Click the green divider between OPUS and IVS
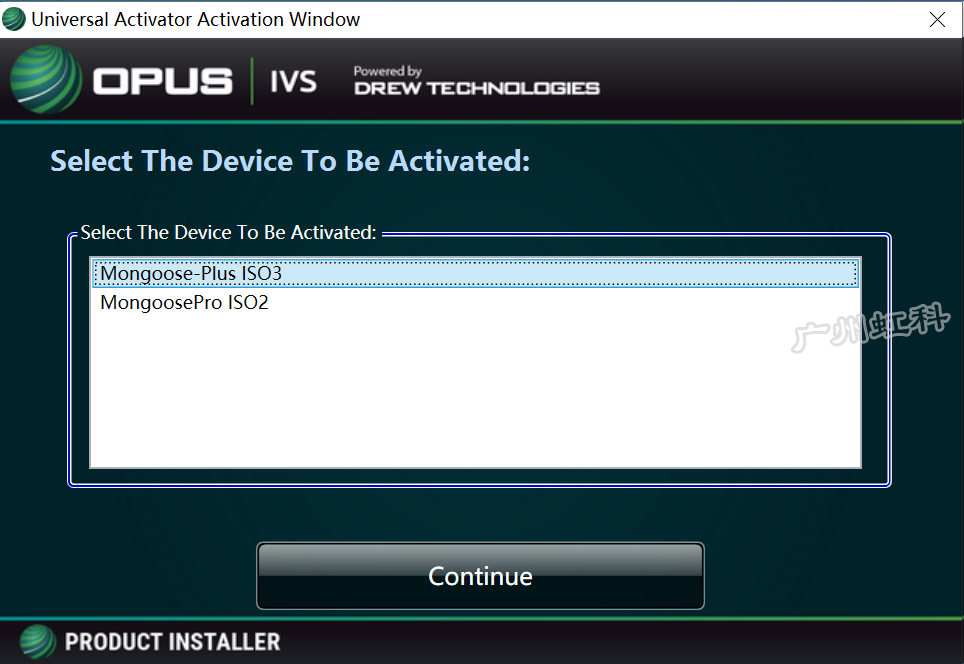Viewport: 964px width, 664px height. coord(251,81)
